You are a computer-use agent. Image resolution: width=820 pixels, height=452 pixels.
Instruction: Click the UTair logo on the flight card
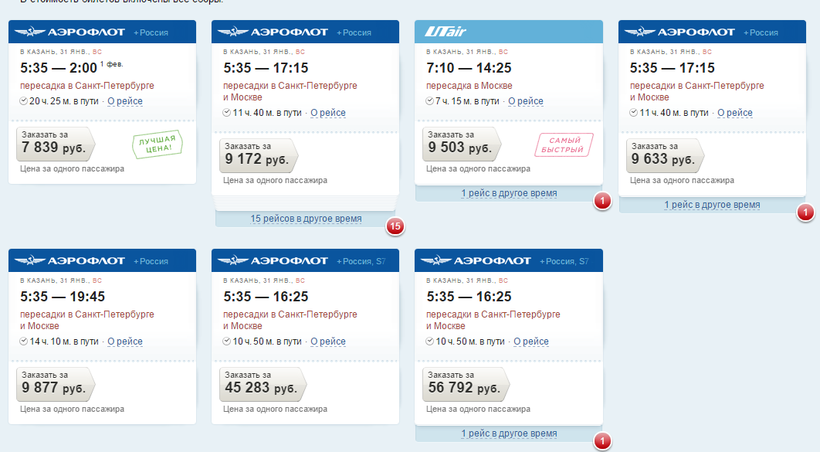coord(445,31)
